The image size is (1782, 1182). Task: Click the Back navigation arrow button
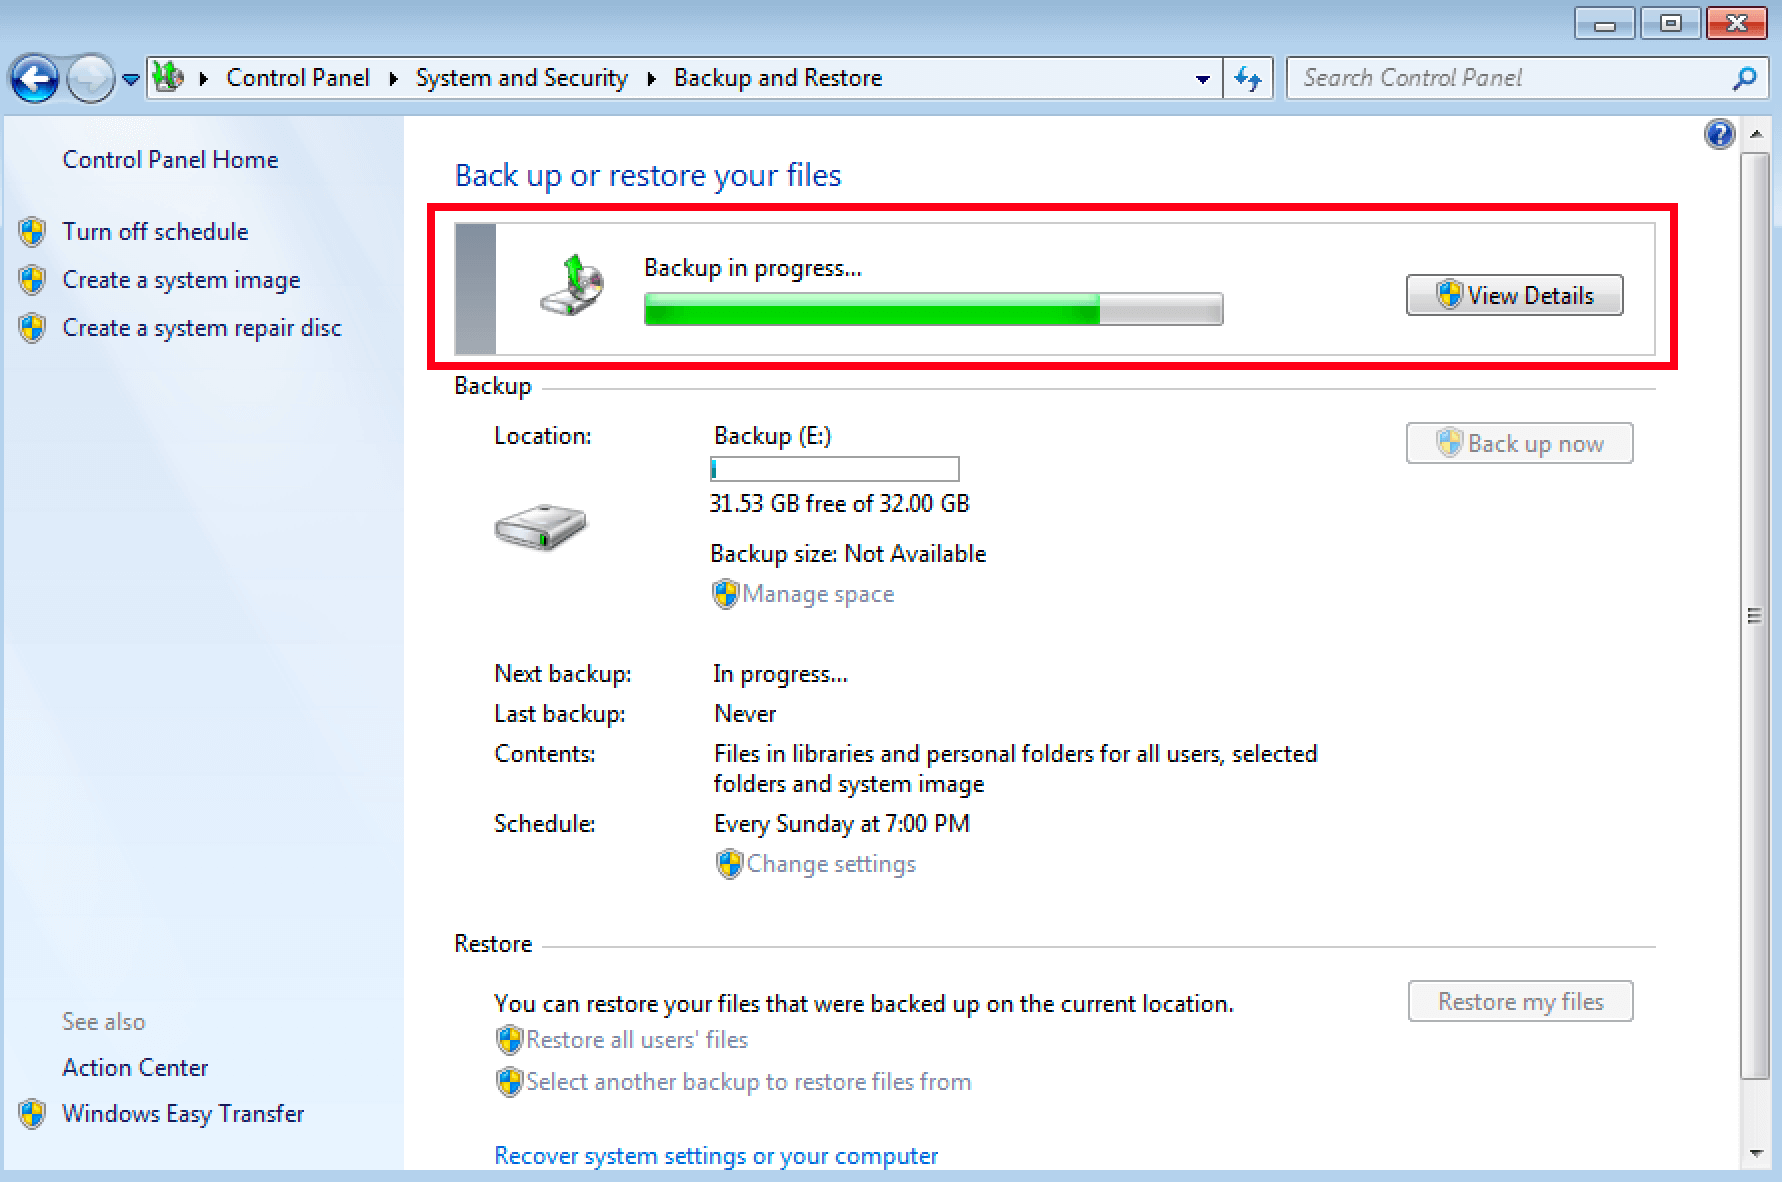click(x=35, y=79)
